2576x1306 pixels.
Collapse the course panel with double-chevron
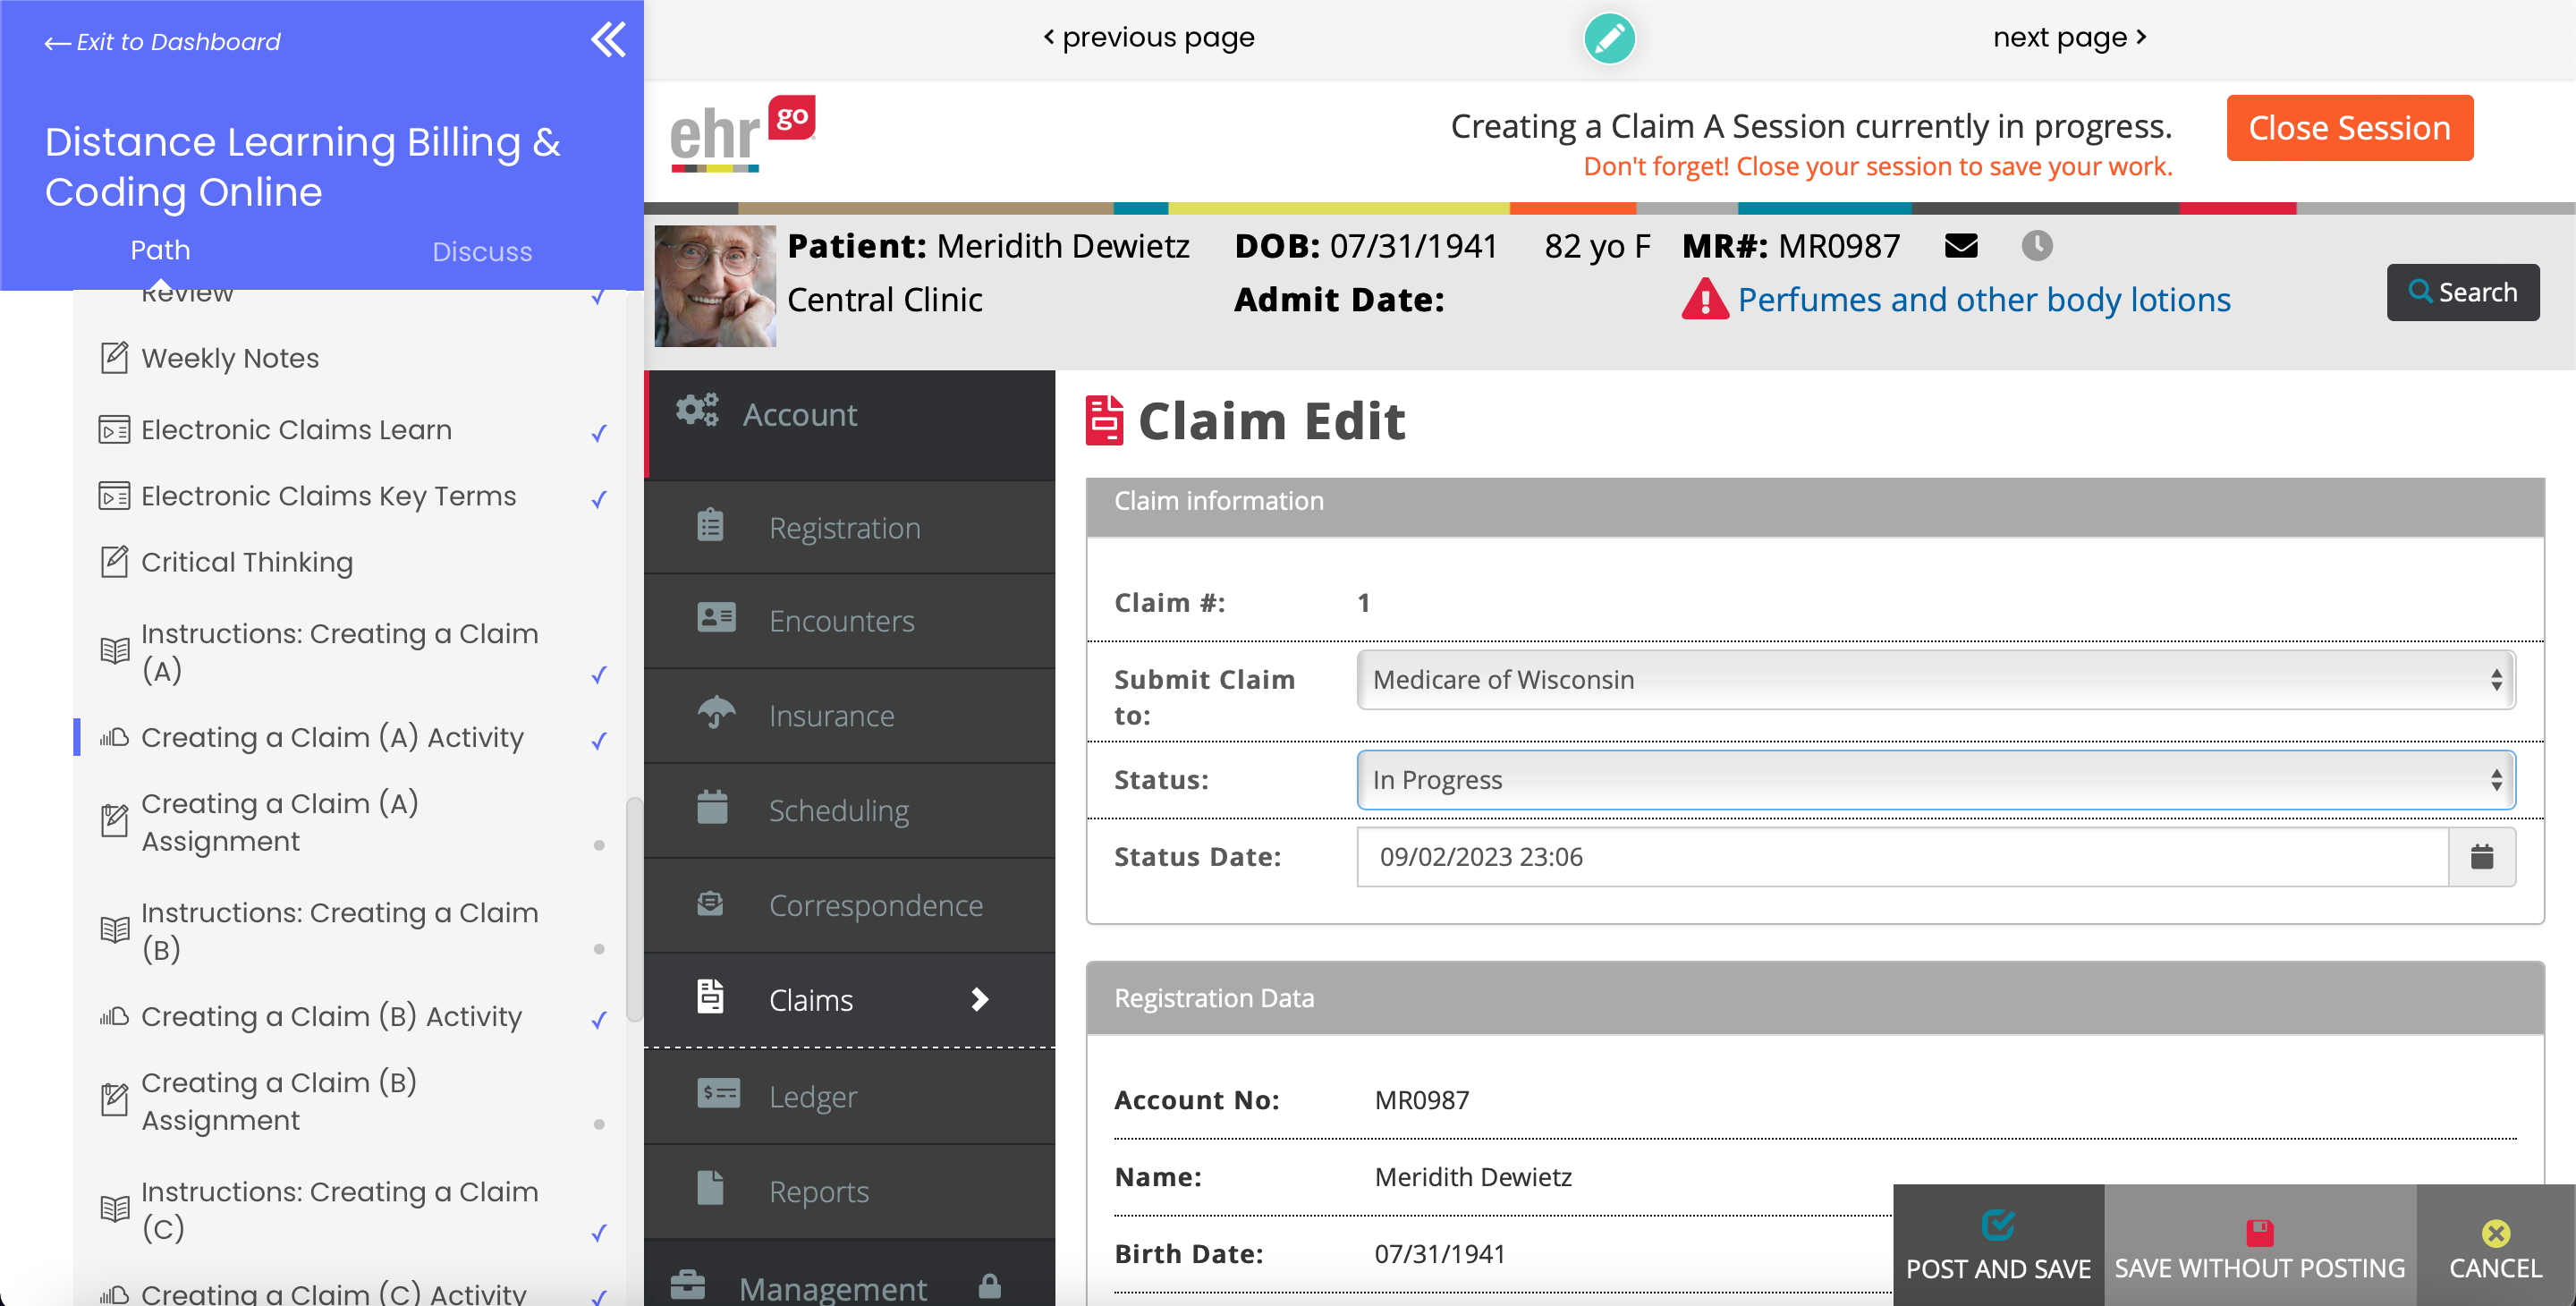point(607,41)
